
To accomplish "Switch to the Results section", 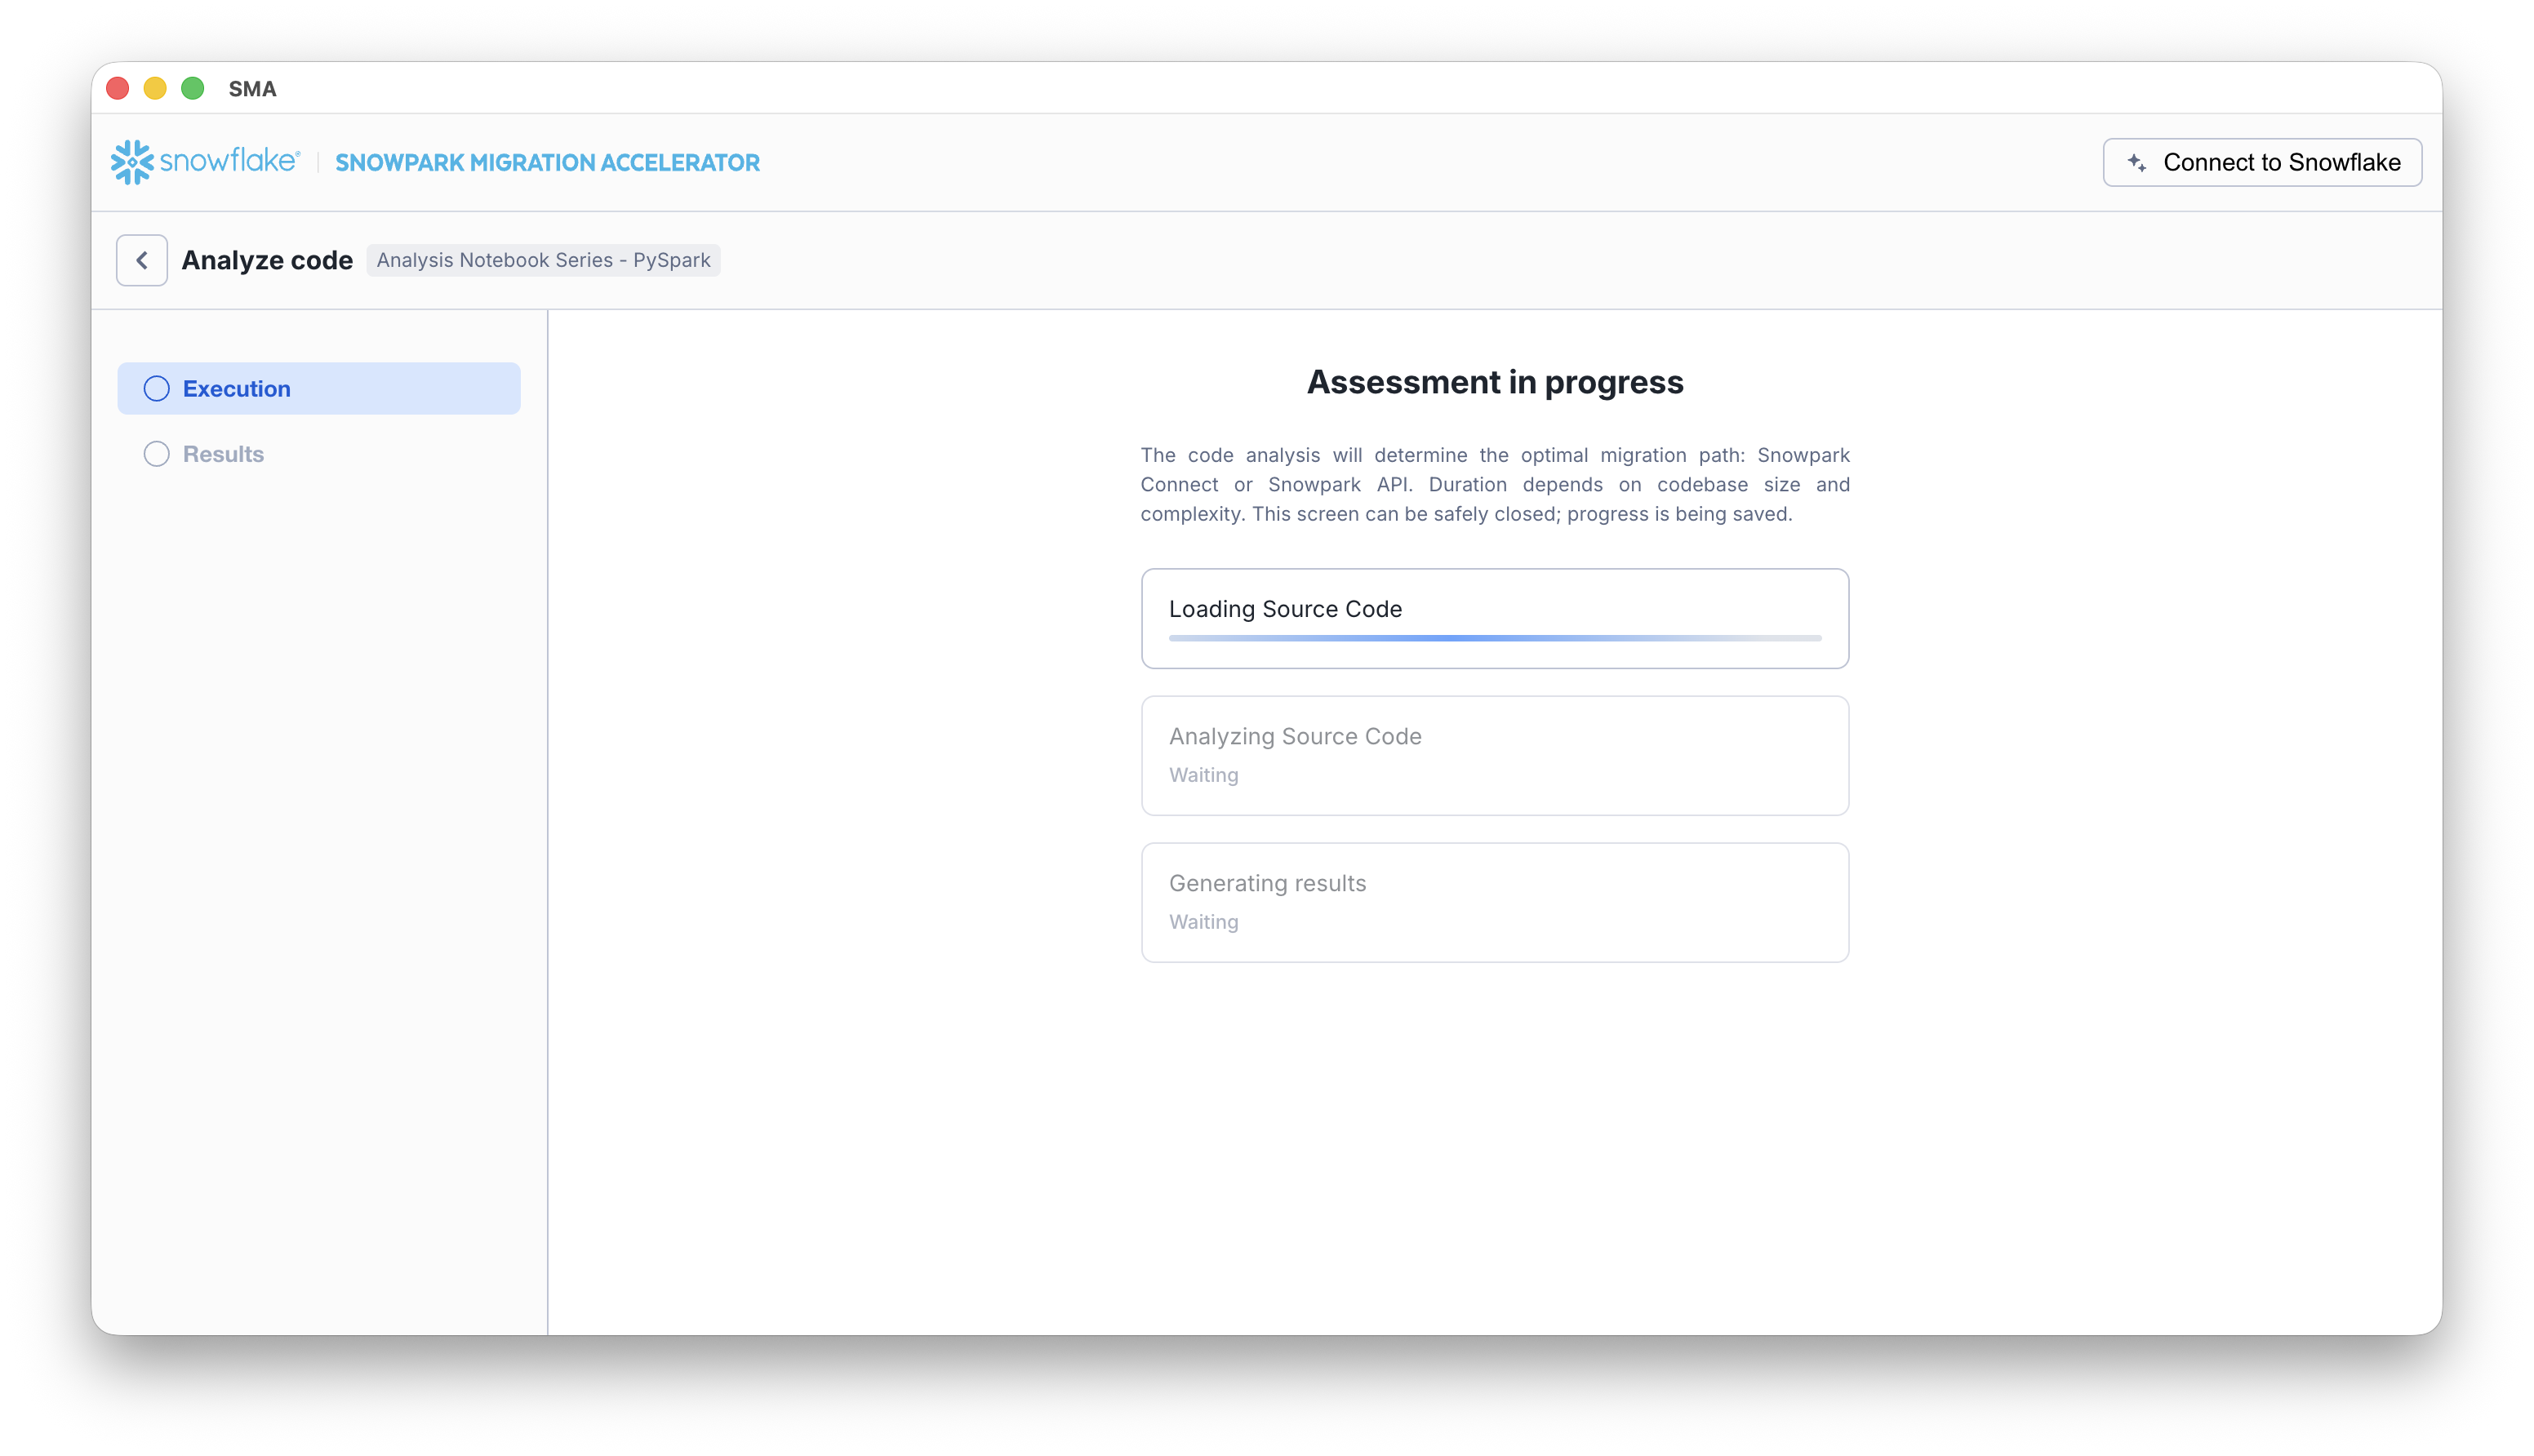I will 222,453.
